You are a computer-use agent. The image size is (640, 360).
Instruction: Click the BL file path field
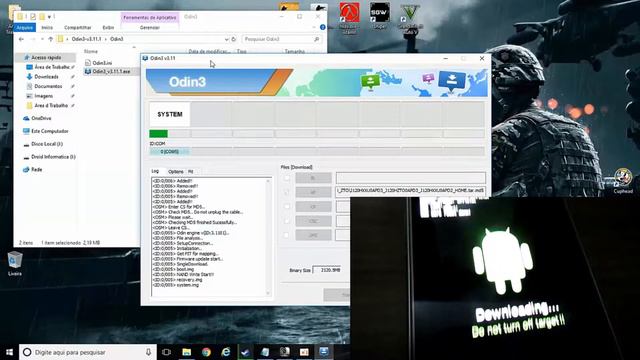[x=411, y=178]
